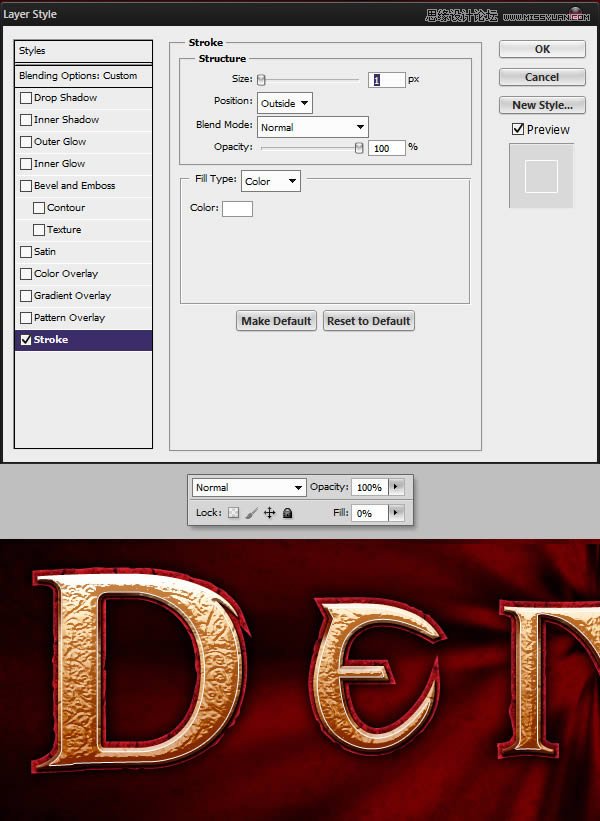Screen dimensions: 600x821
Task: Open the layer Opacity slider arrow
Action: point(396,487)
